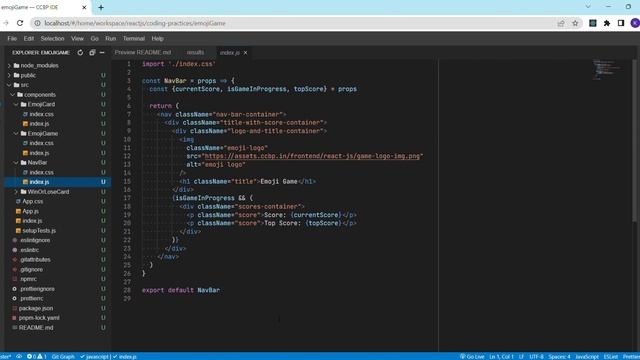Expand the public folder

[28, 75]
